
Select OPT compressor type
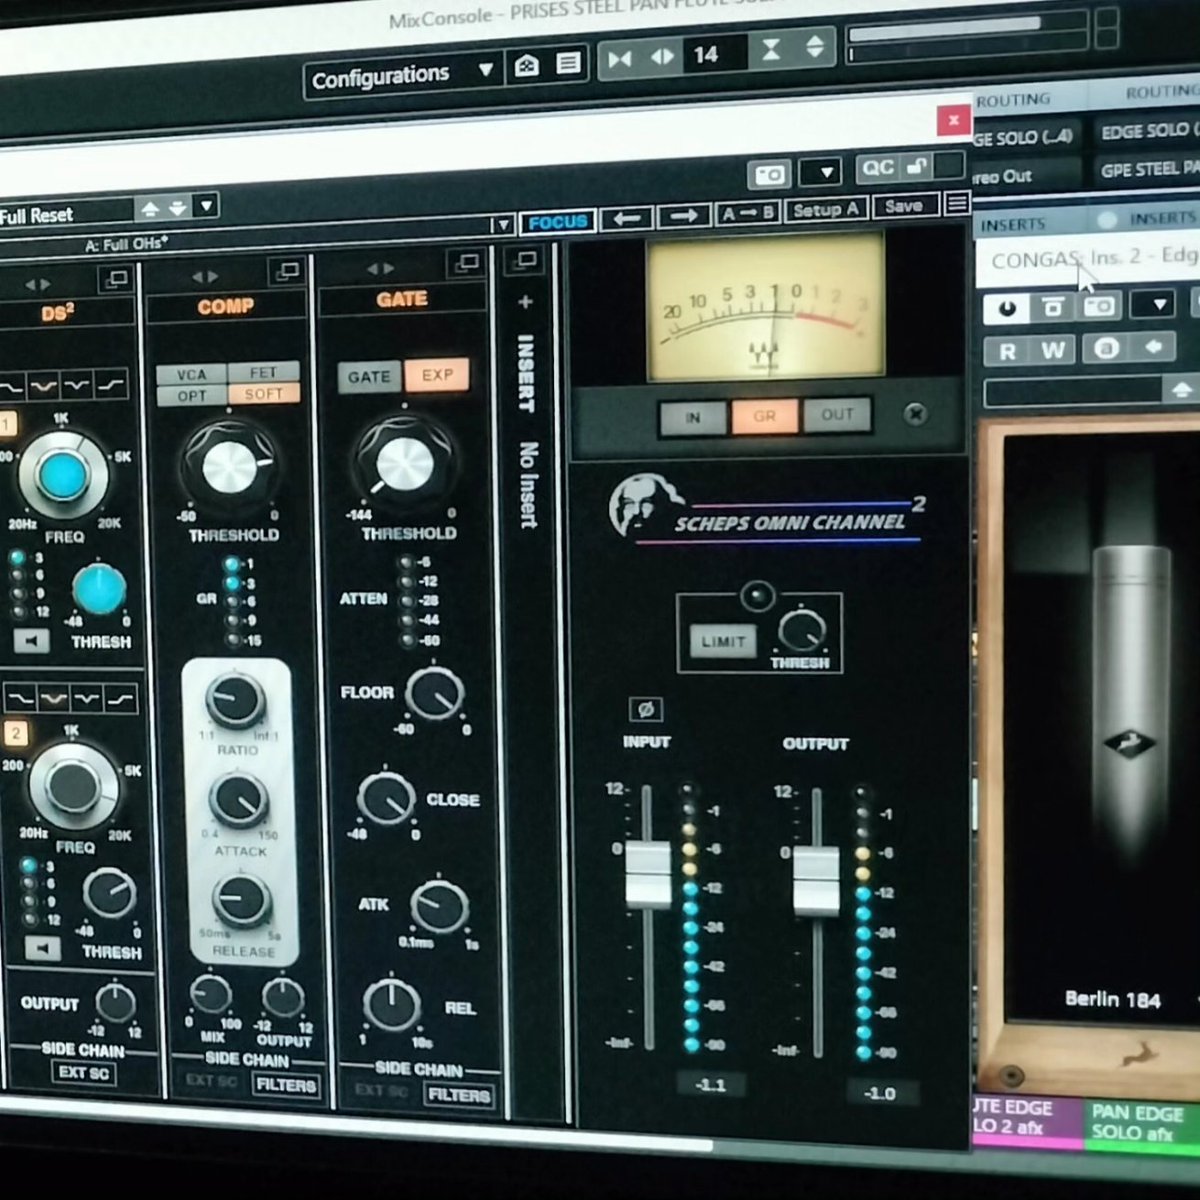click(x=192, y=395)
